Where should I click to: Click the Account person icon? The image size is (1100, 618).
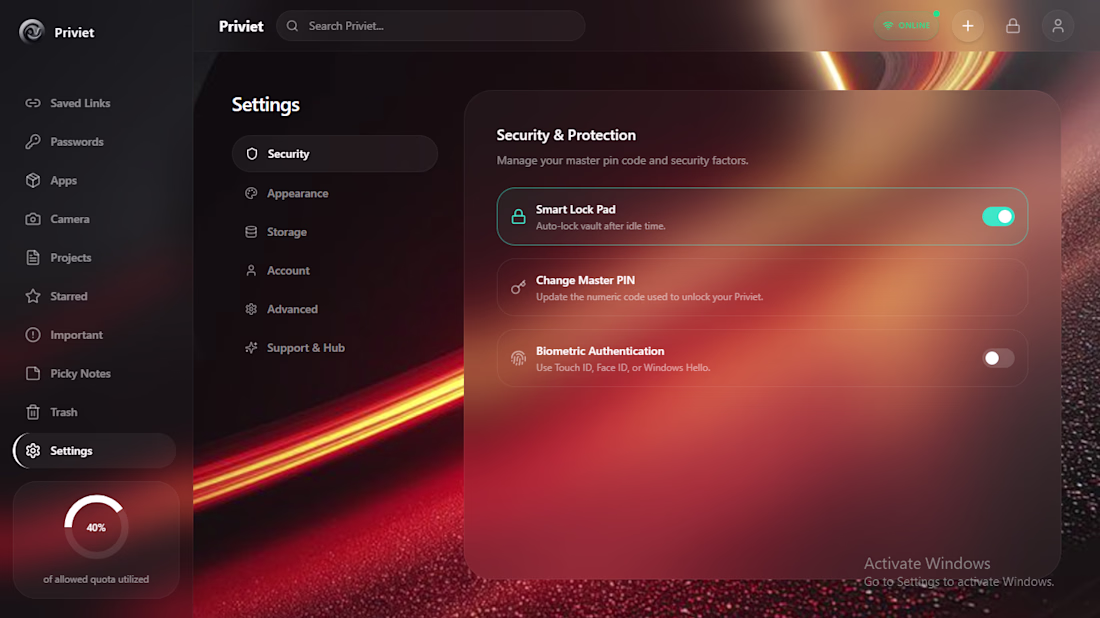click(x=251, y=270)
